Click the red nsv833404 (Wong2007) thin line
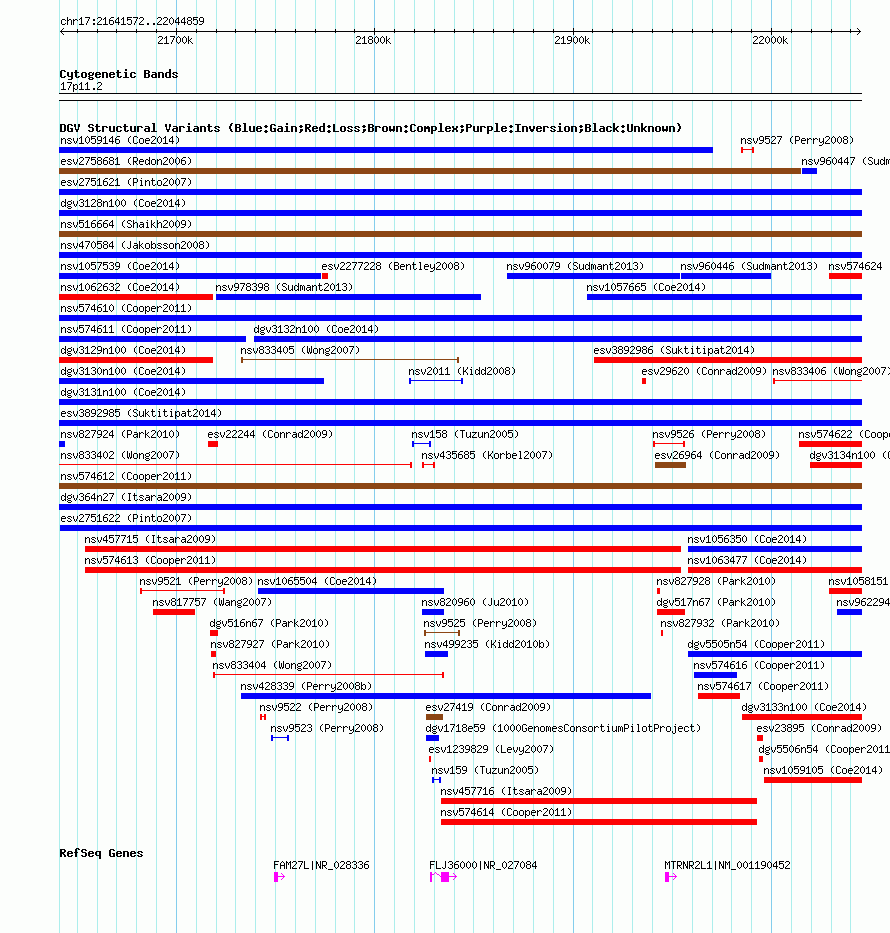 pyautogui.click(x=328, y=675)
